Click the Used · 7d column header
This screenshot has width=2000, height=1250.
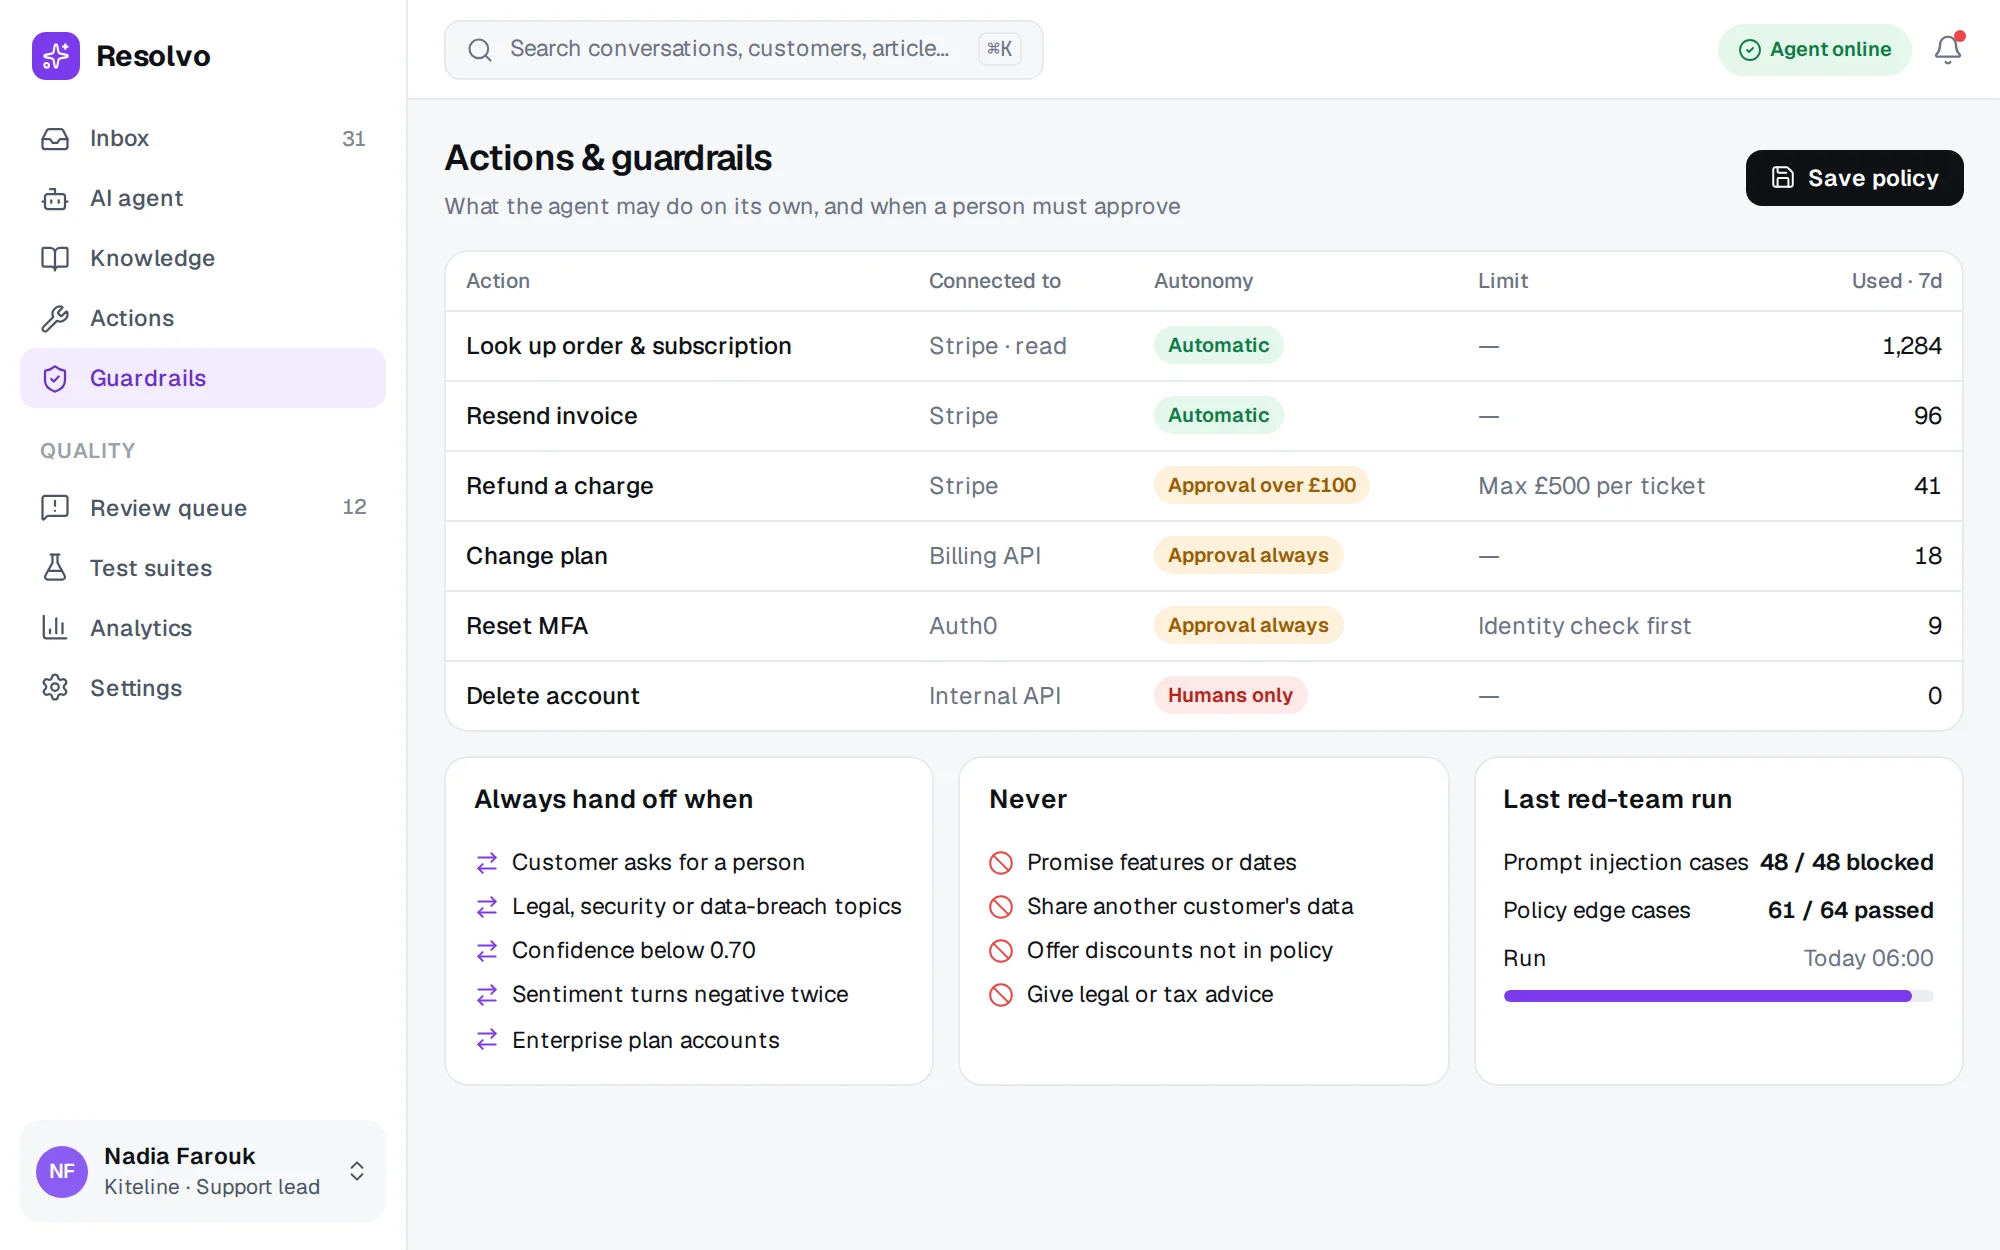point(1896,281)
